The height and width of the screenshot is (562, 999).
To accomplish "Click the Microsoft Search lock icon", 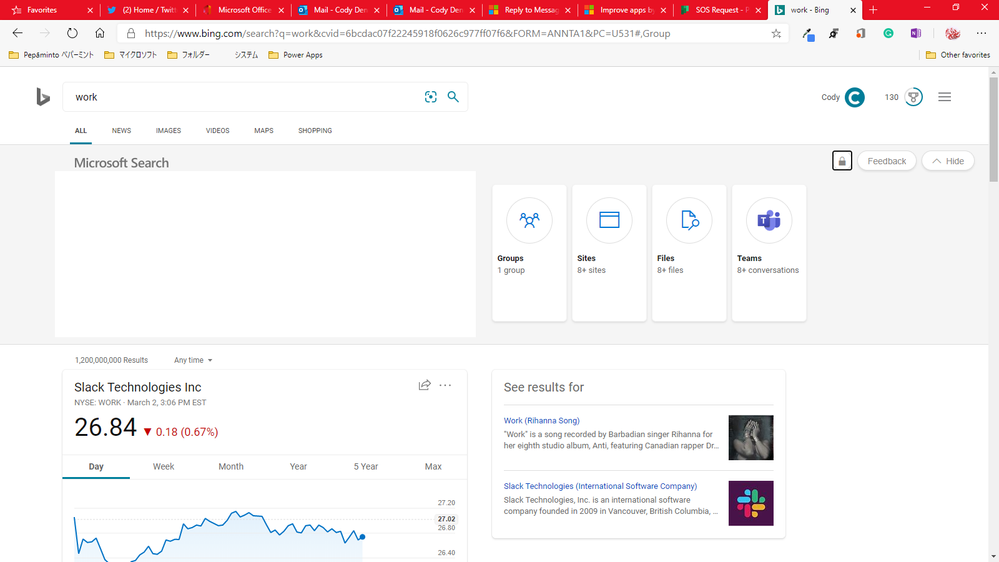I will coord(842,161).
